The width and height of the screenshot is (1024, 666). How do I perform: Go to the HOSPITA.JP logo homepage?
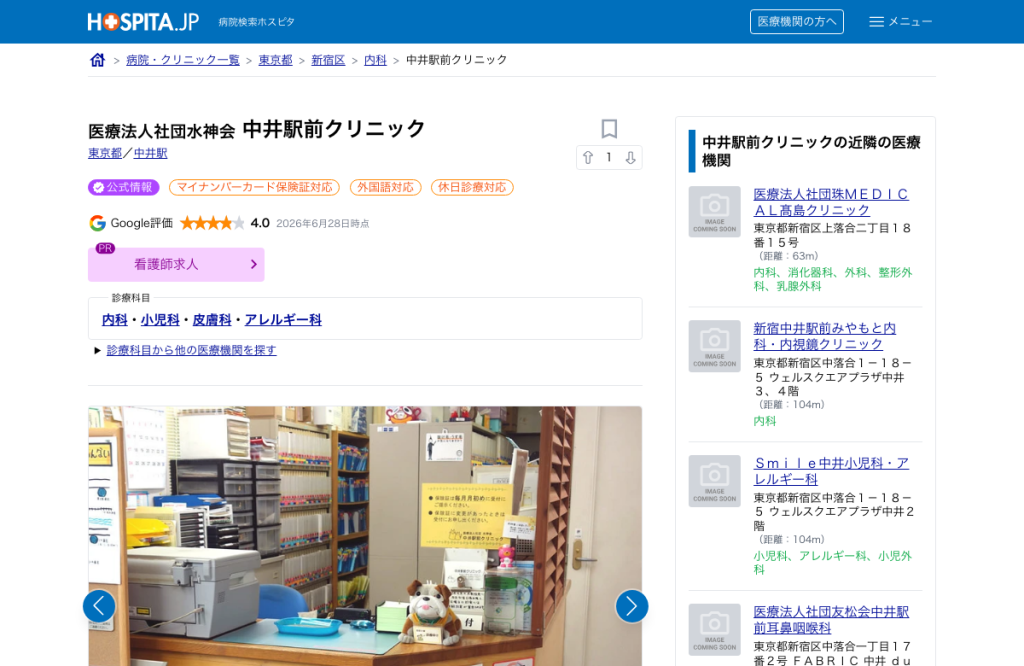143,22
